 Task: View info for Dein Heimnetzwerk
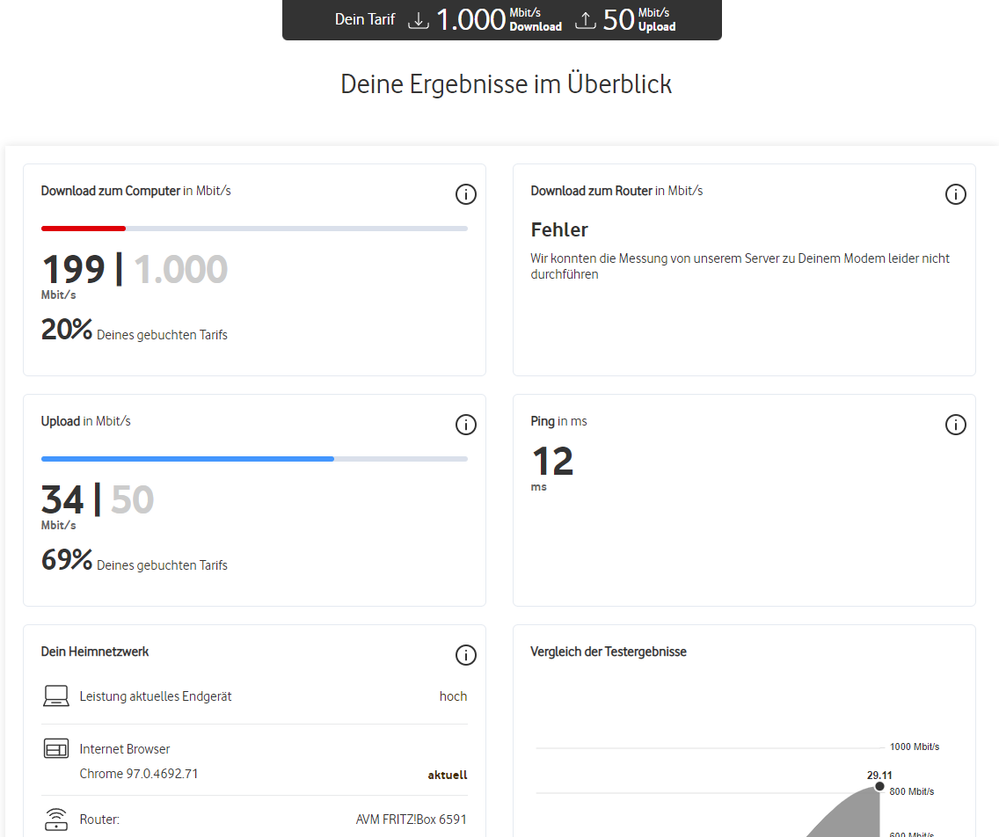pyautogui.click(x=465, y=655)
